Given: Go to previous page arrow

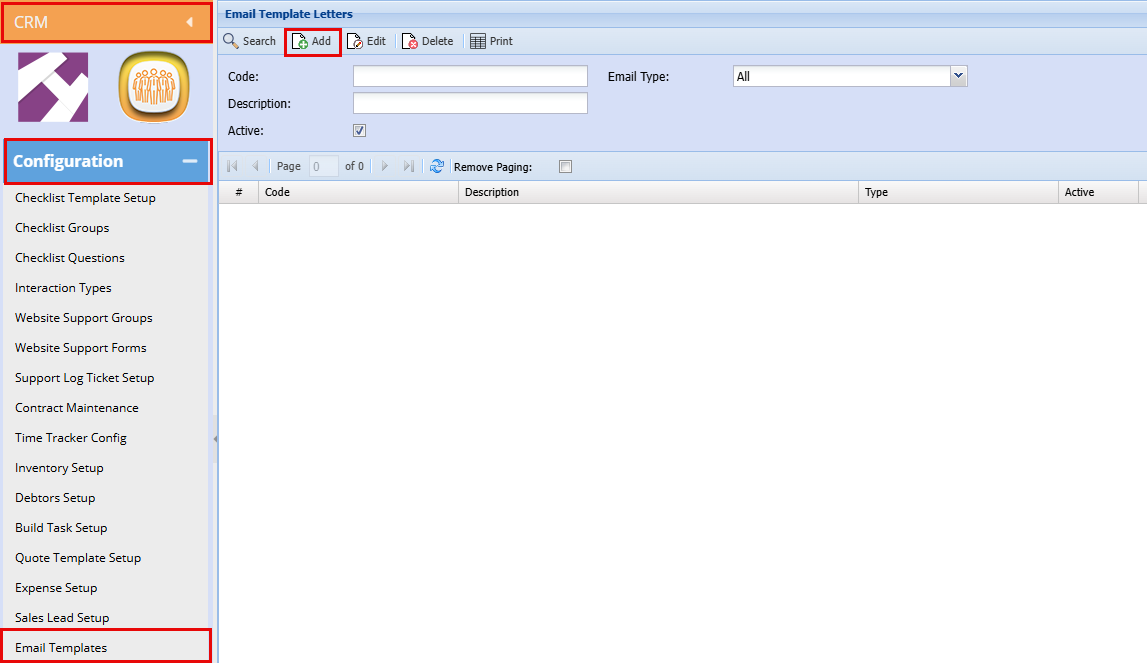Looking at the screenshot, I should pos(255,166).
